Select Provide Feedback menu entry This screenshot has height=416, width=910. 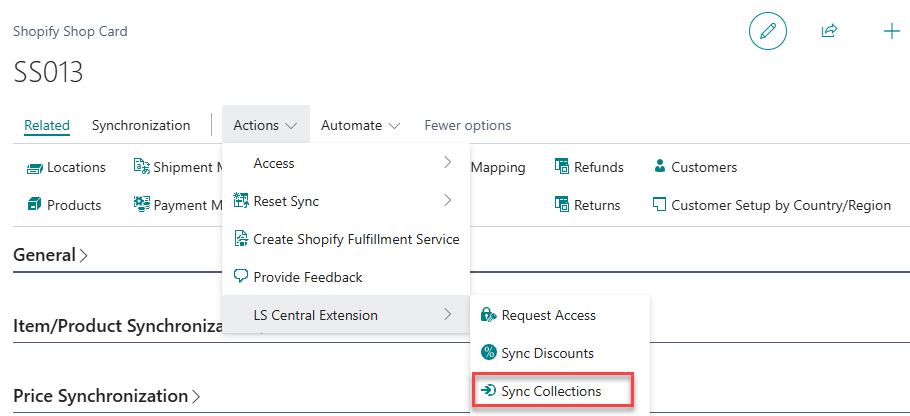coord(346,277)
